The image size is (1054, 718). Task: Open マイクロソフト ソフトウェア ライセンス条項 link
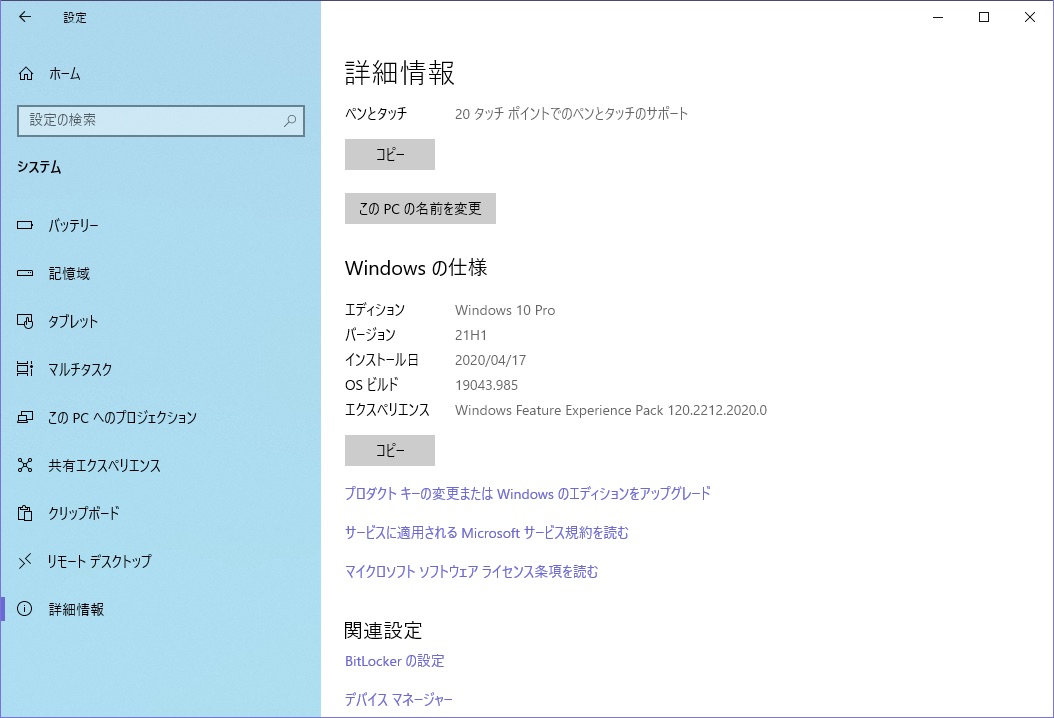pos(471,571)
